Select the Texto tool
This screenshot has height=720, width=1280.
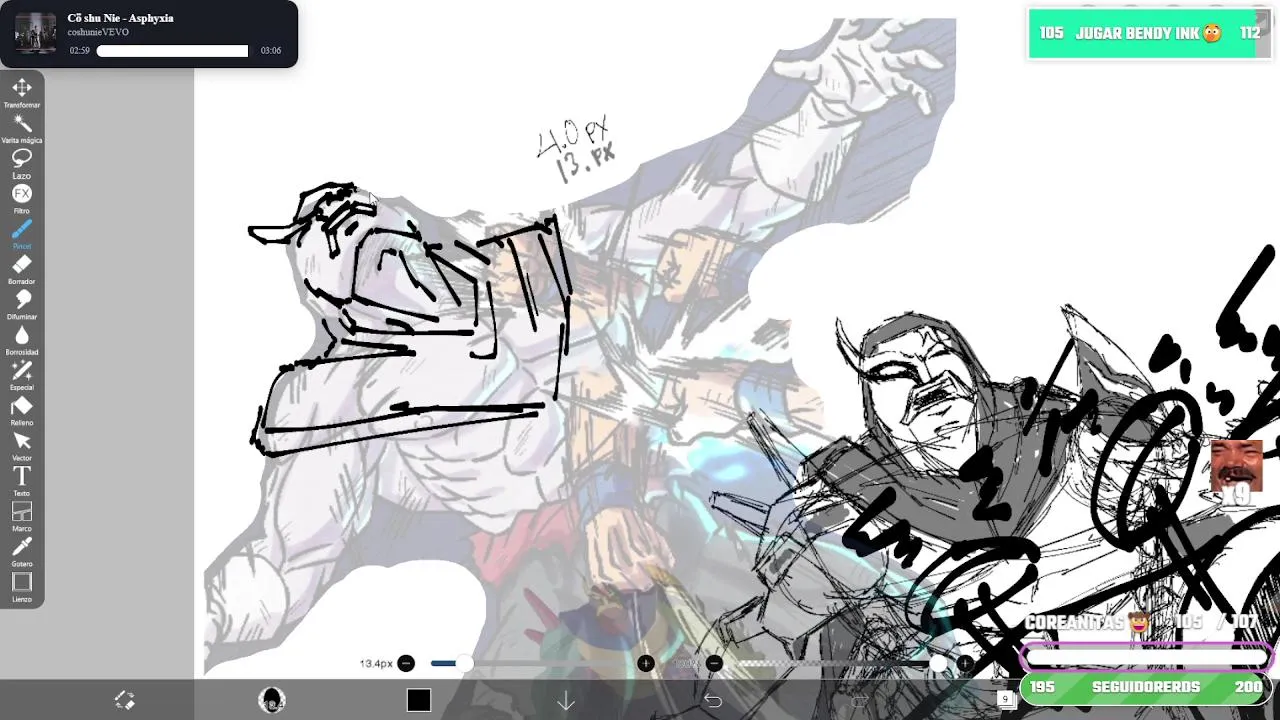tap(22, 481)
